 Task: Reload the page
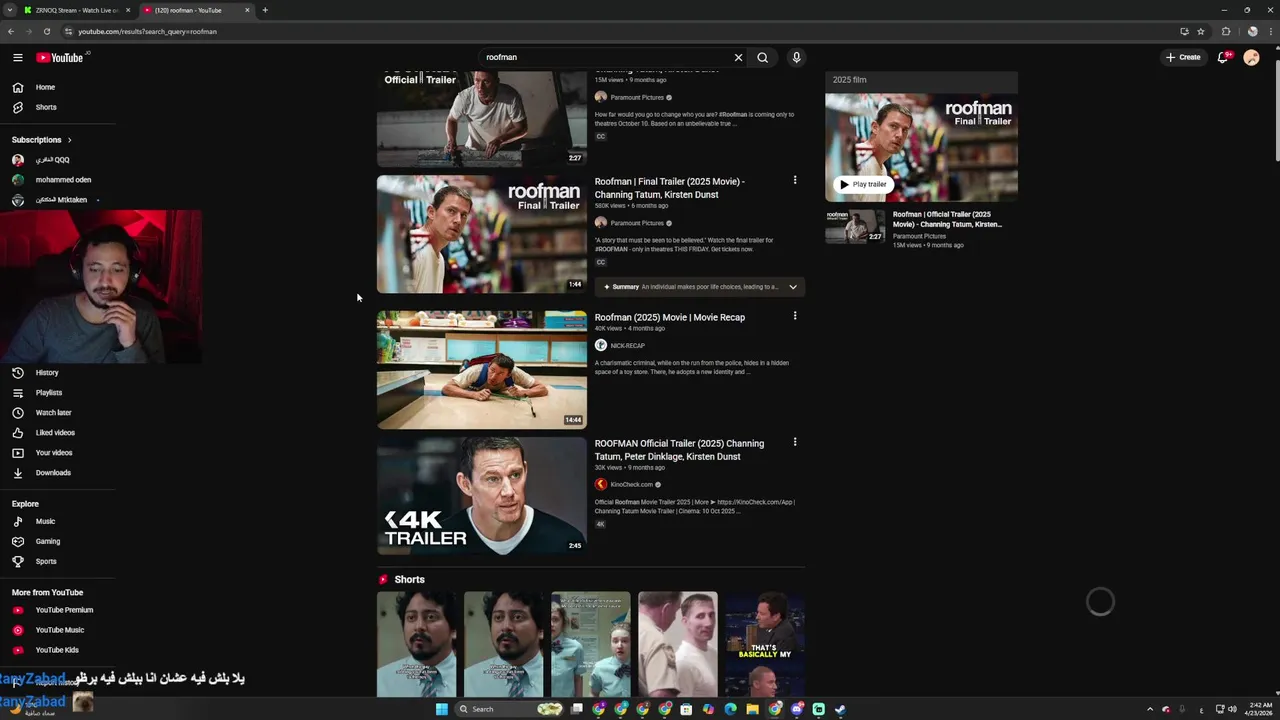click(x=46, y=31)
